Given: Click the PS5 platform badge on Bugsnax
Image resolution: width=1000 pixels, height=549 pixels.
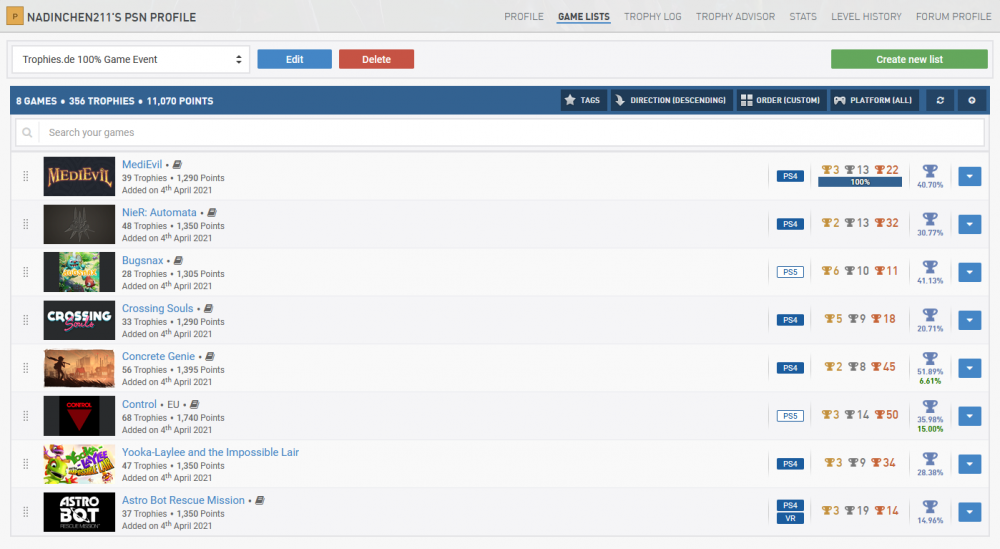Looking at the screenshot, I should point(790,272).
